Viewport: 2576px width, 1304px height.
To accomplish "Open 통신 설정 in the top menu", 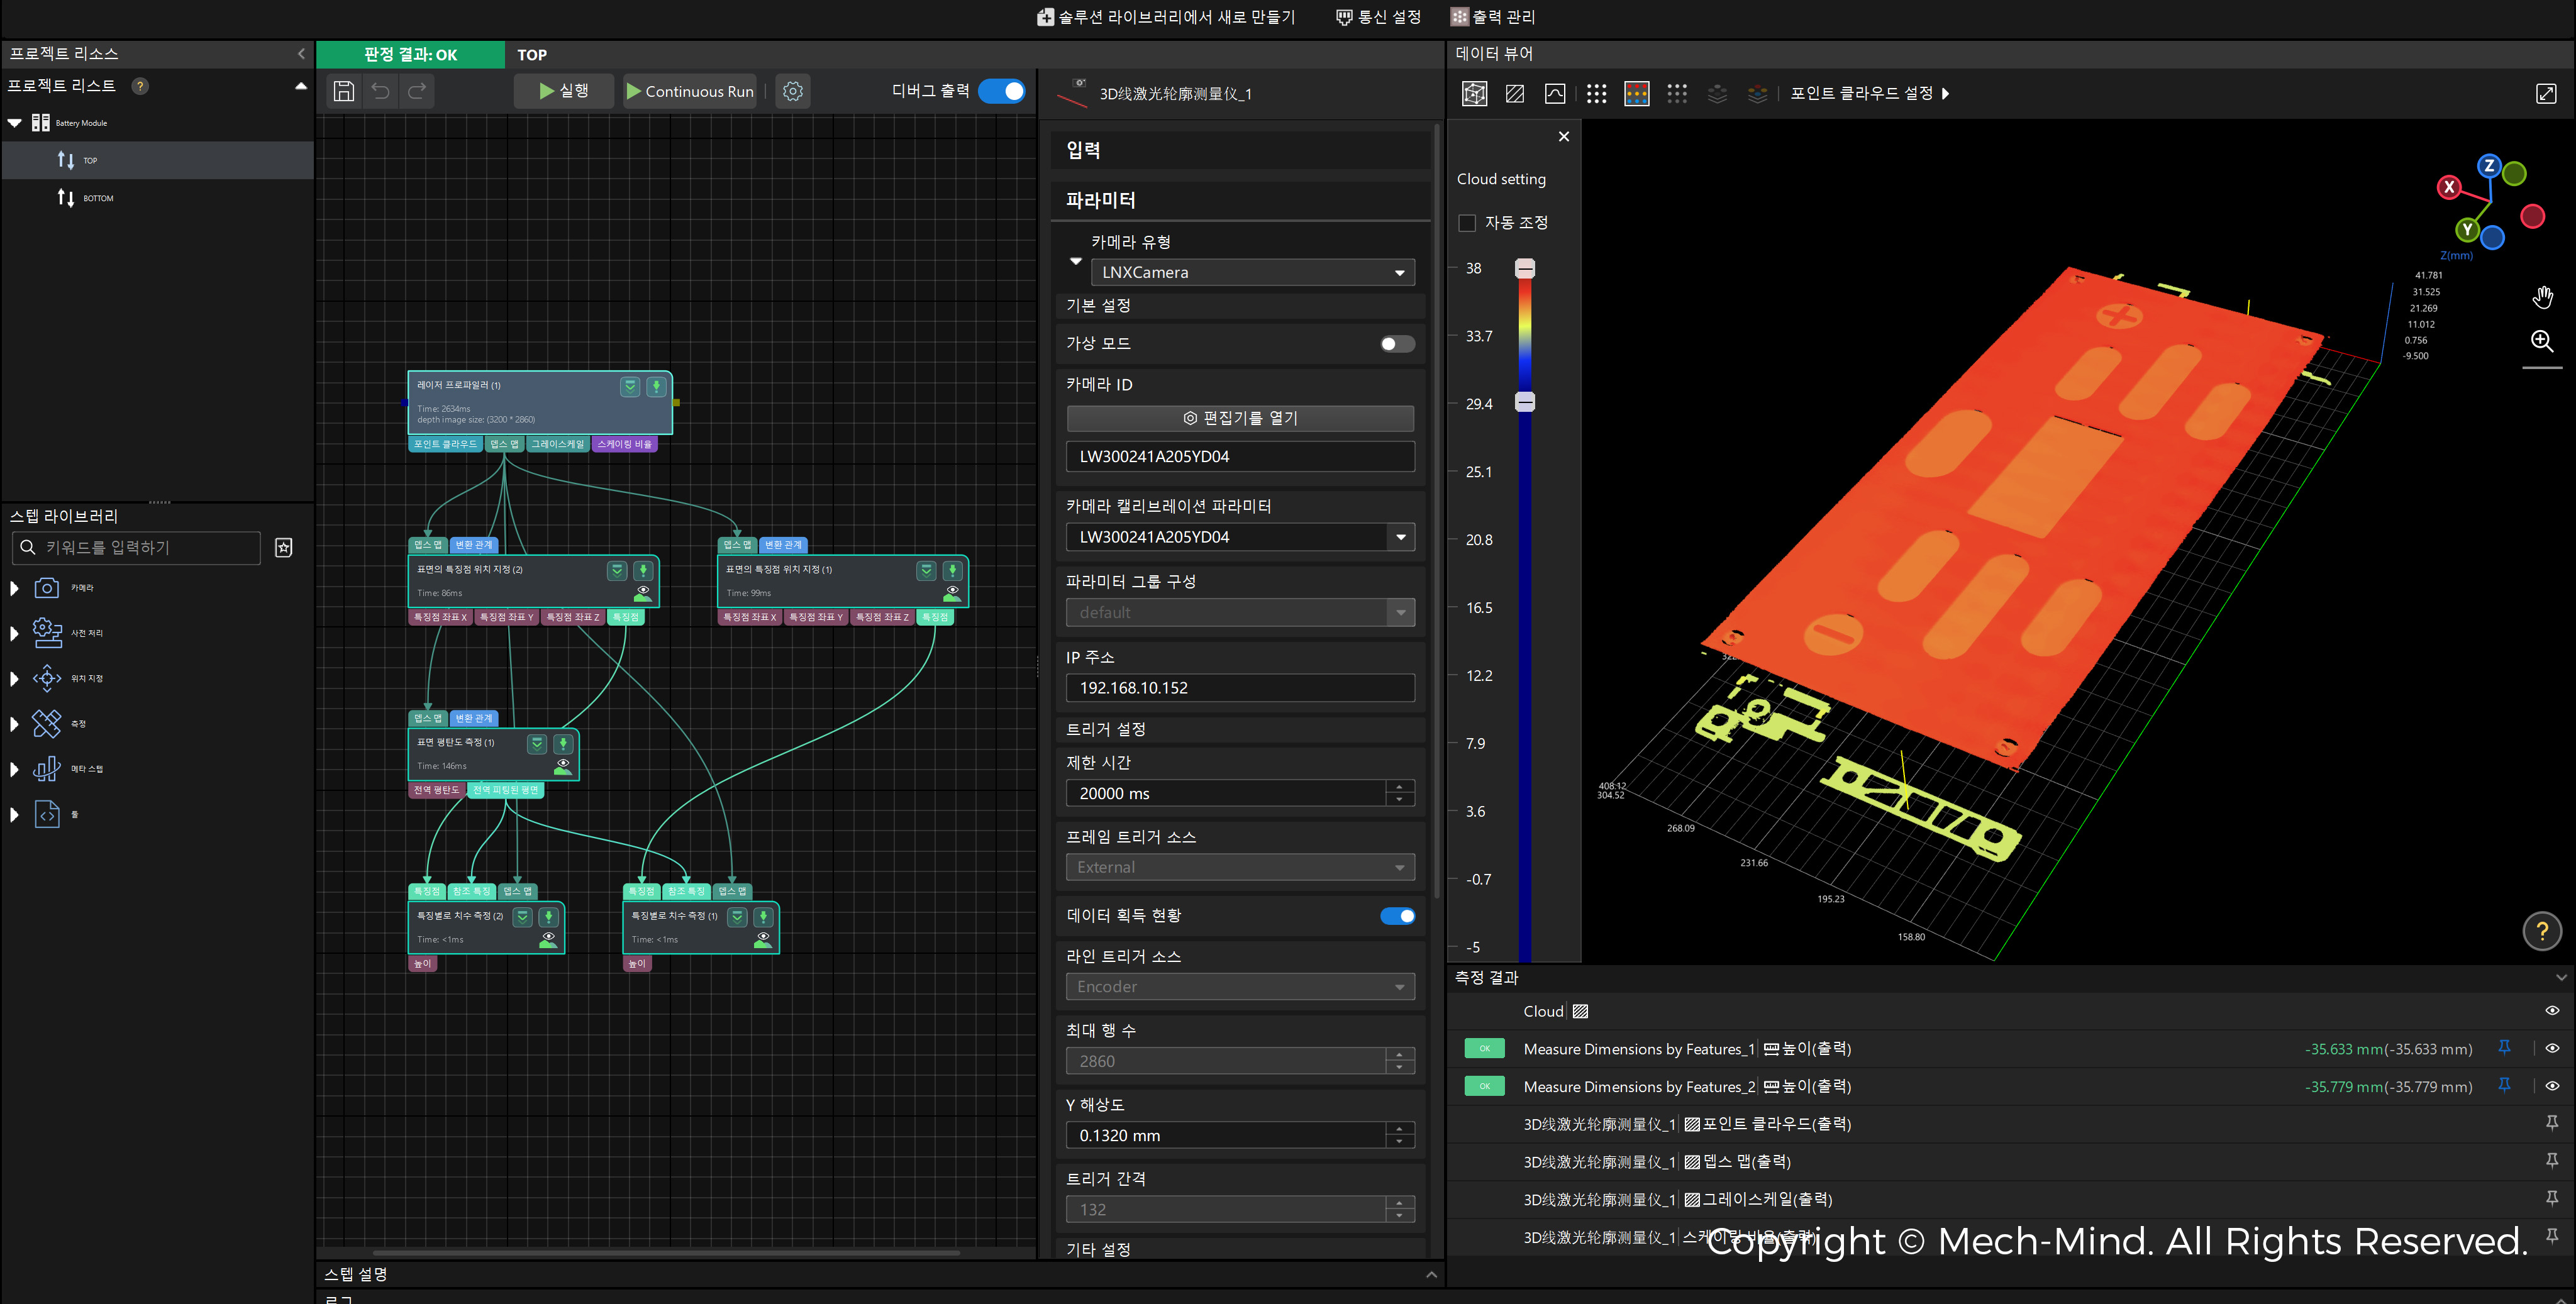I will point(1378,16).
